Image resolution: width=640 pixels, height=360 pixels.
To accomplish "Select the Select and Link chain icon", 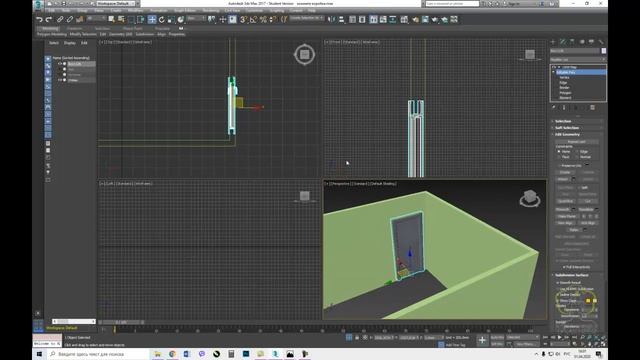I will pyautogui.click(x=60, y=19).
